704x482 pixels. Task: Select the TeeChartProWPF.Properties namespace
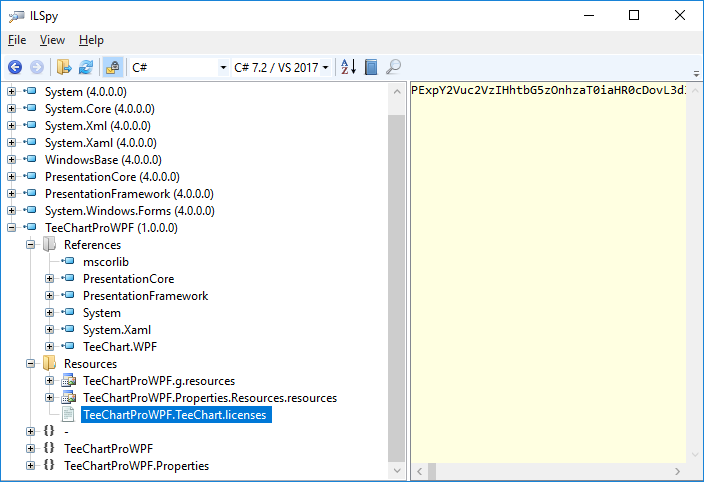click(136, 466)
